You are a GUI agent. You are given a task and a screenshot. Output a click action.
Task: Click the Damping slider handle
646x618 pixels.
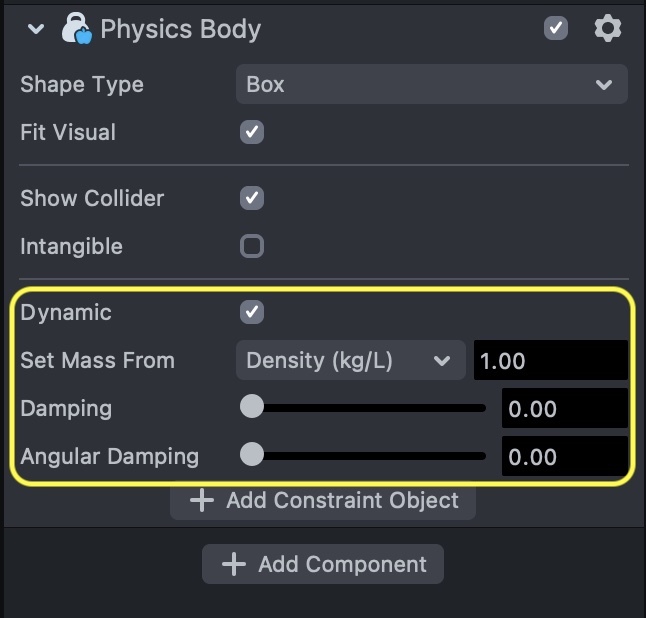coord(252,408)
